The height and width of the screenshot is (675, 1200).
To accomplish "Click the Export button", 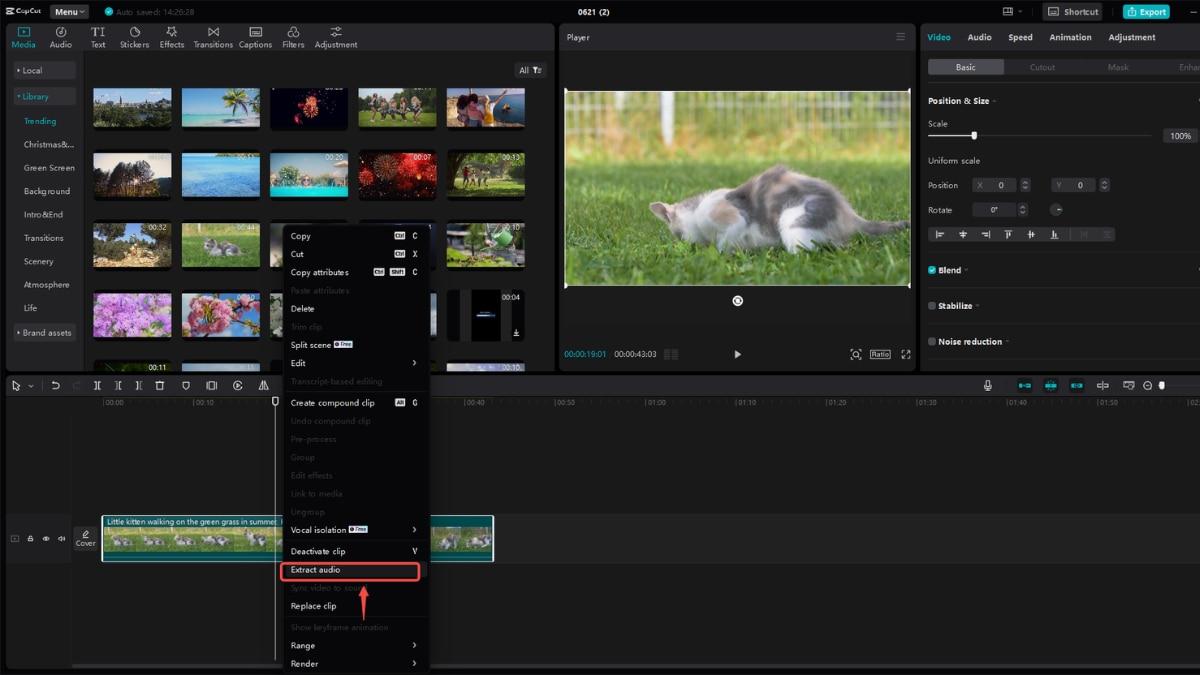I will click(x=1145, y=12).
